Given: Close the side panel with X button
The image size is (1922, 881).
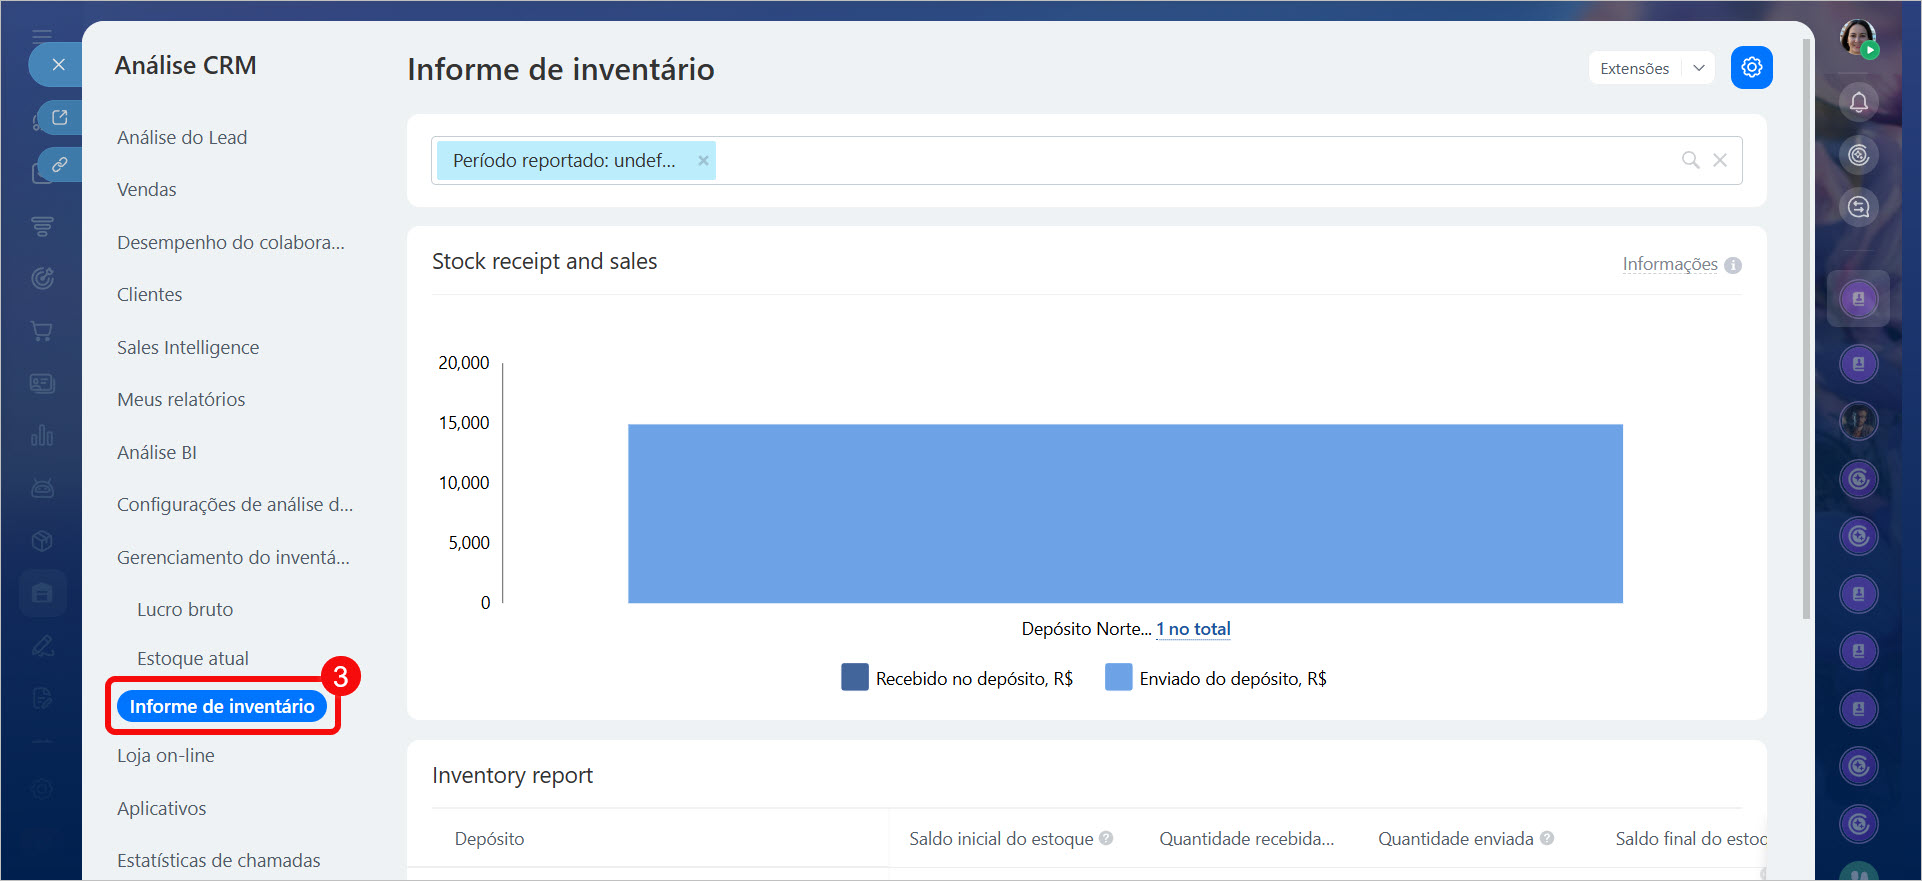Looking at the screenshot, I should click(58, 65).
